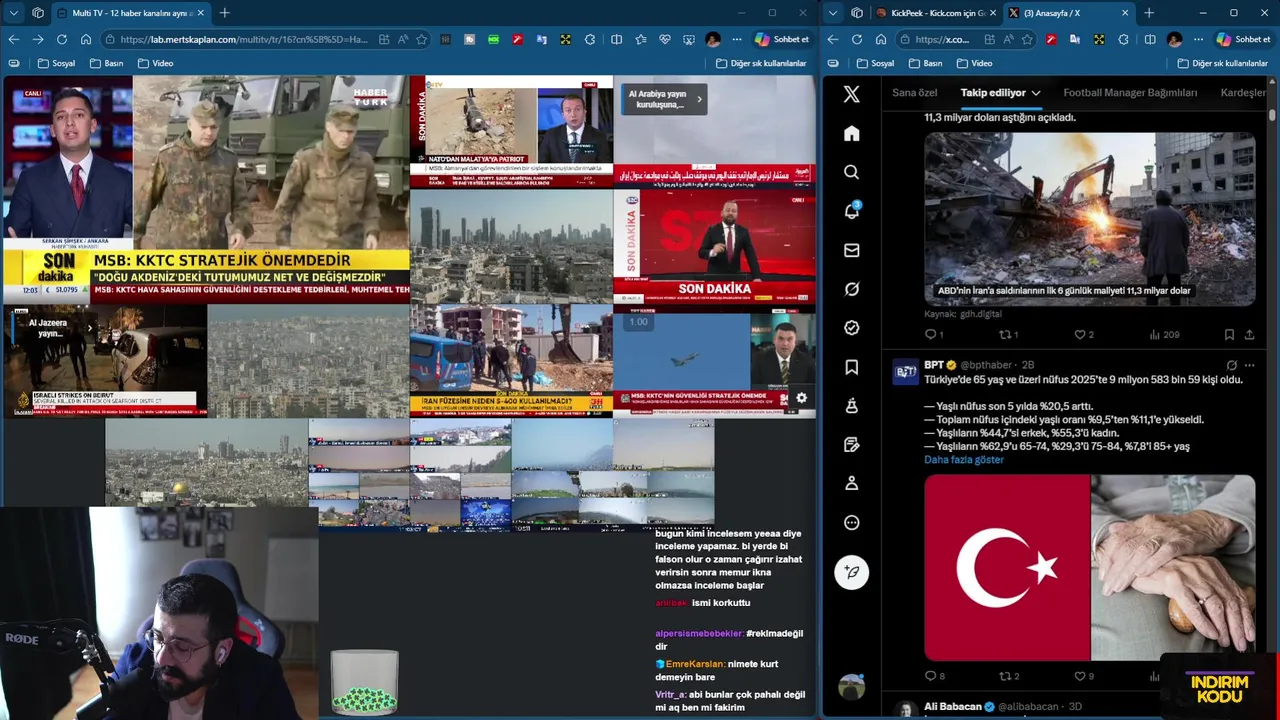Open more menu on BPT tweet

point(1249,365)
